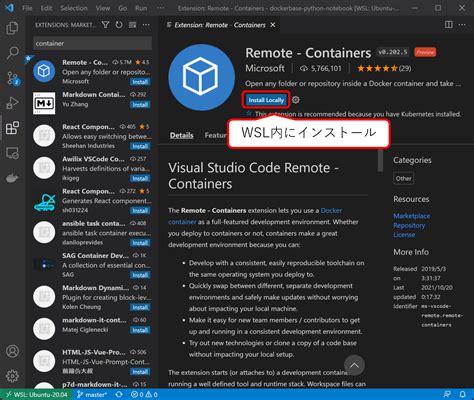Install the SAG Container Dev... extension

point(140,275)
